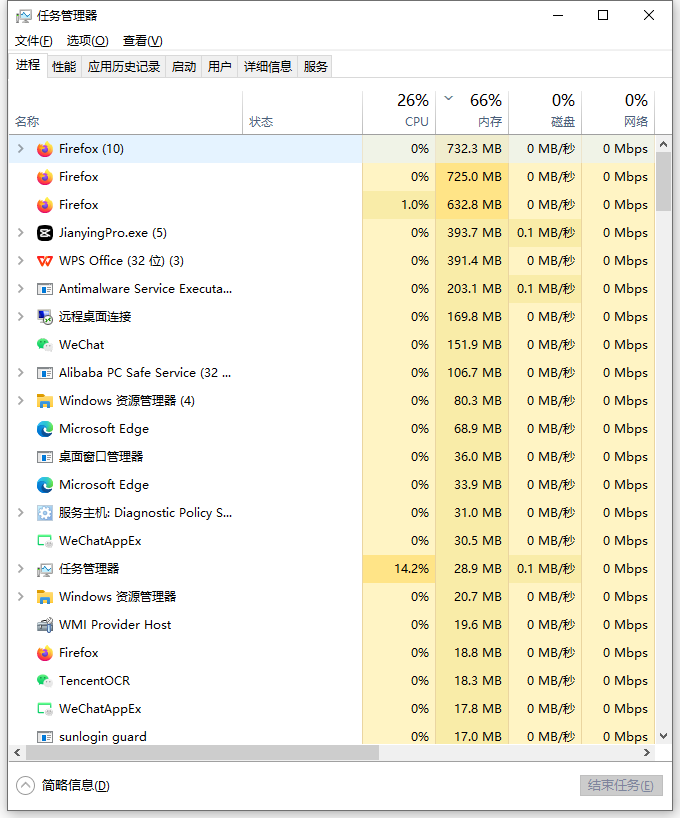The width and height of the screenshot is (680, 818).
Task: Click the WMI Provider Host icon
Action: pos(45,625)
